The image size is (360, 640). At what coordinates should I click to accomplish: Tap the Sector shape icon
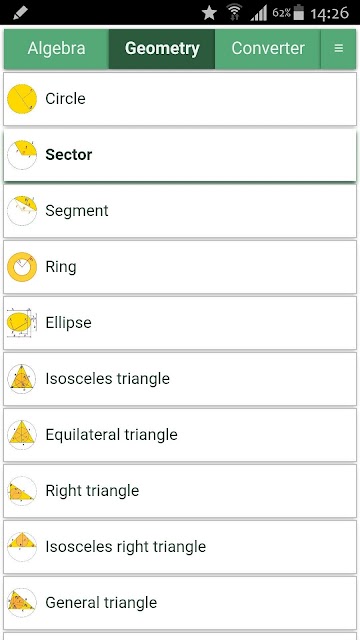[x=22, y=155]
